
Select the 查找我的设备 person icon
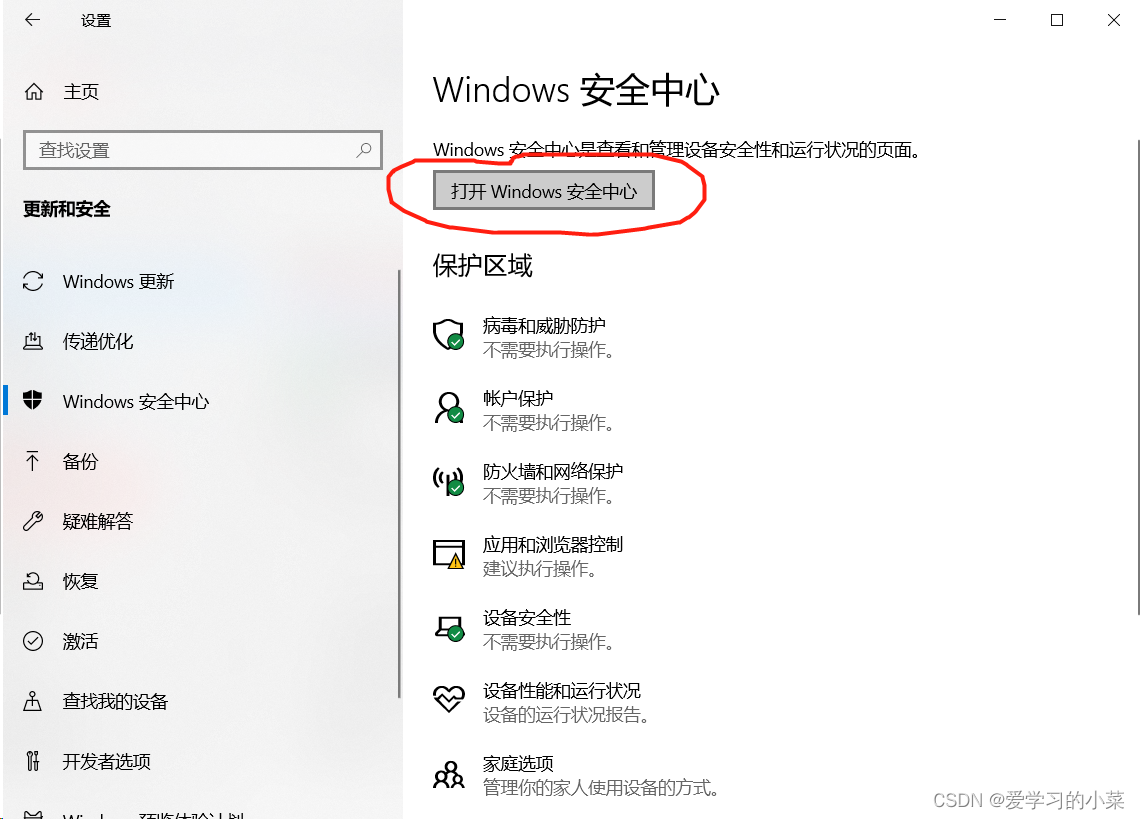pyautogui.click(x=33, y=701)
